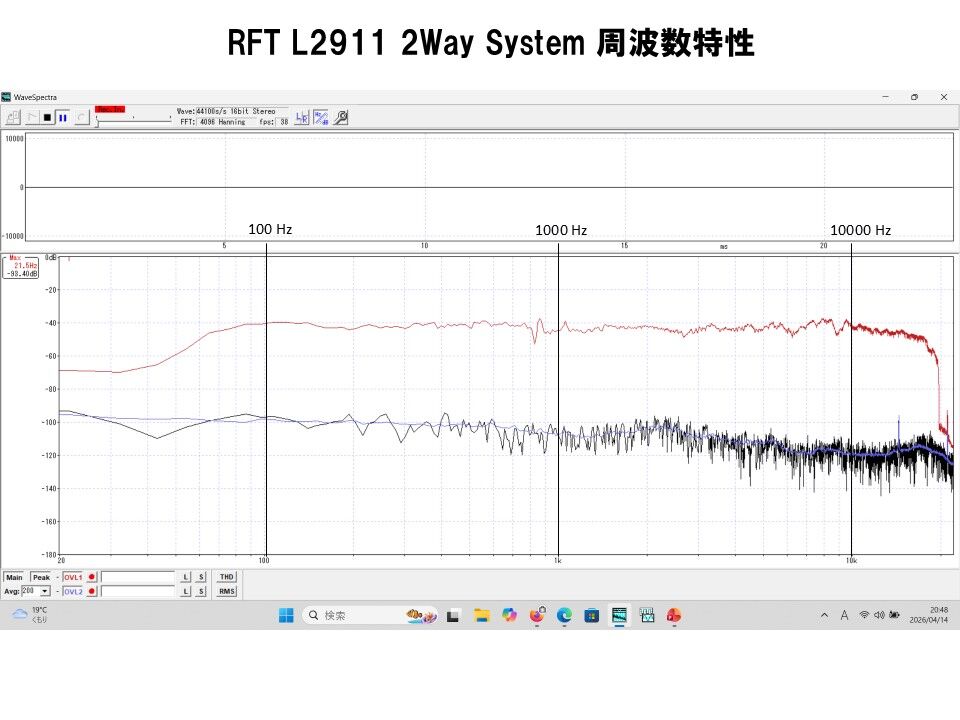
Task: Toggle the THD display button
Action: [x=227, y=577]
